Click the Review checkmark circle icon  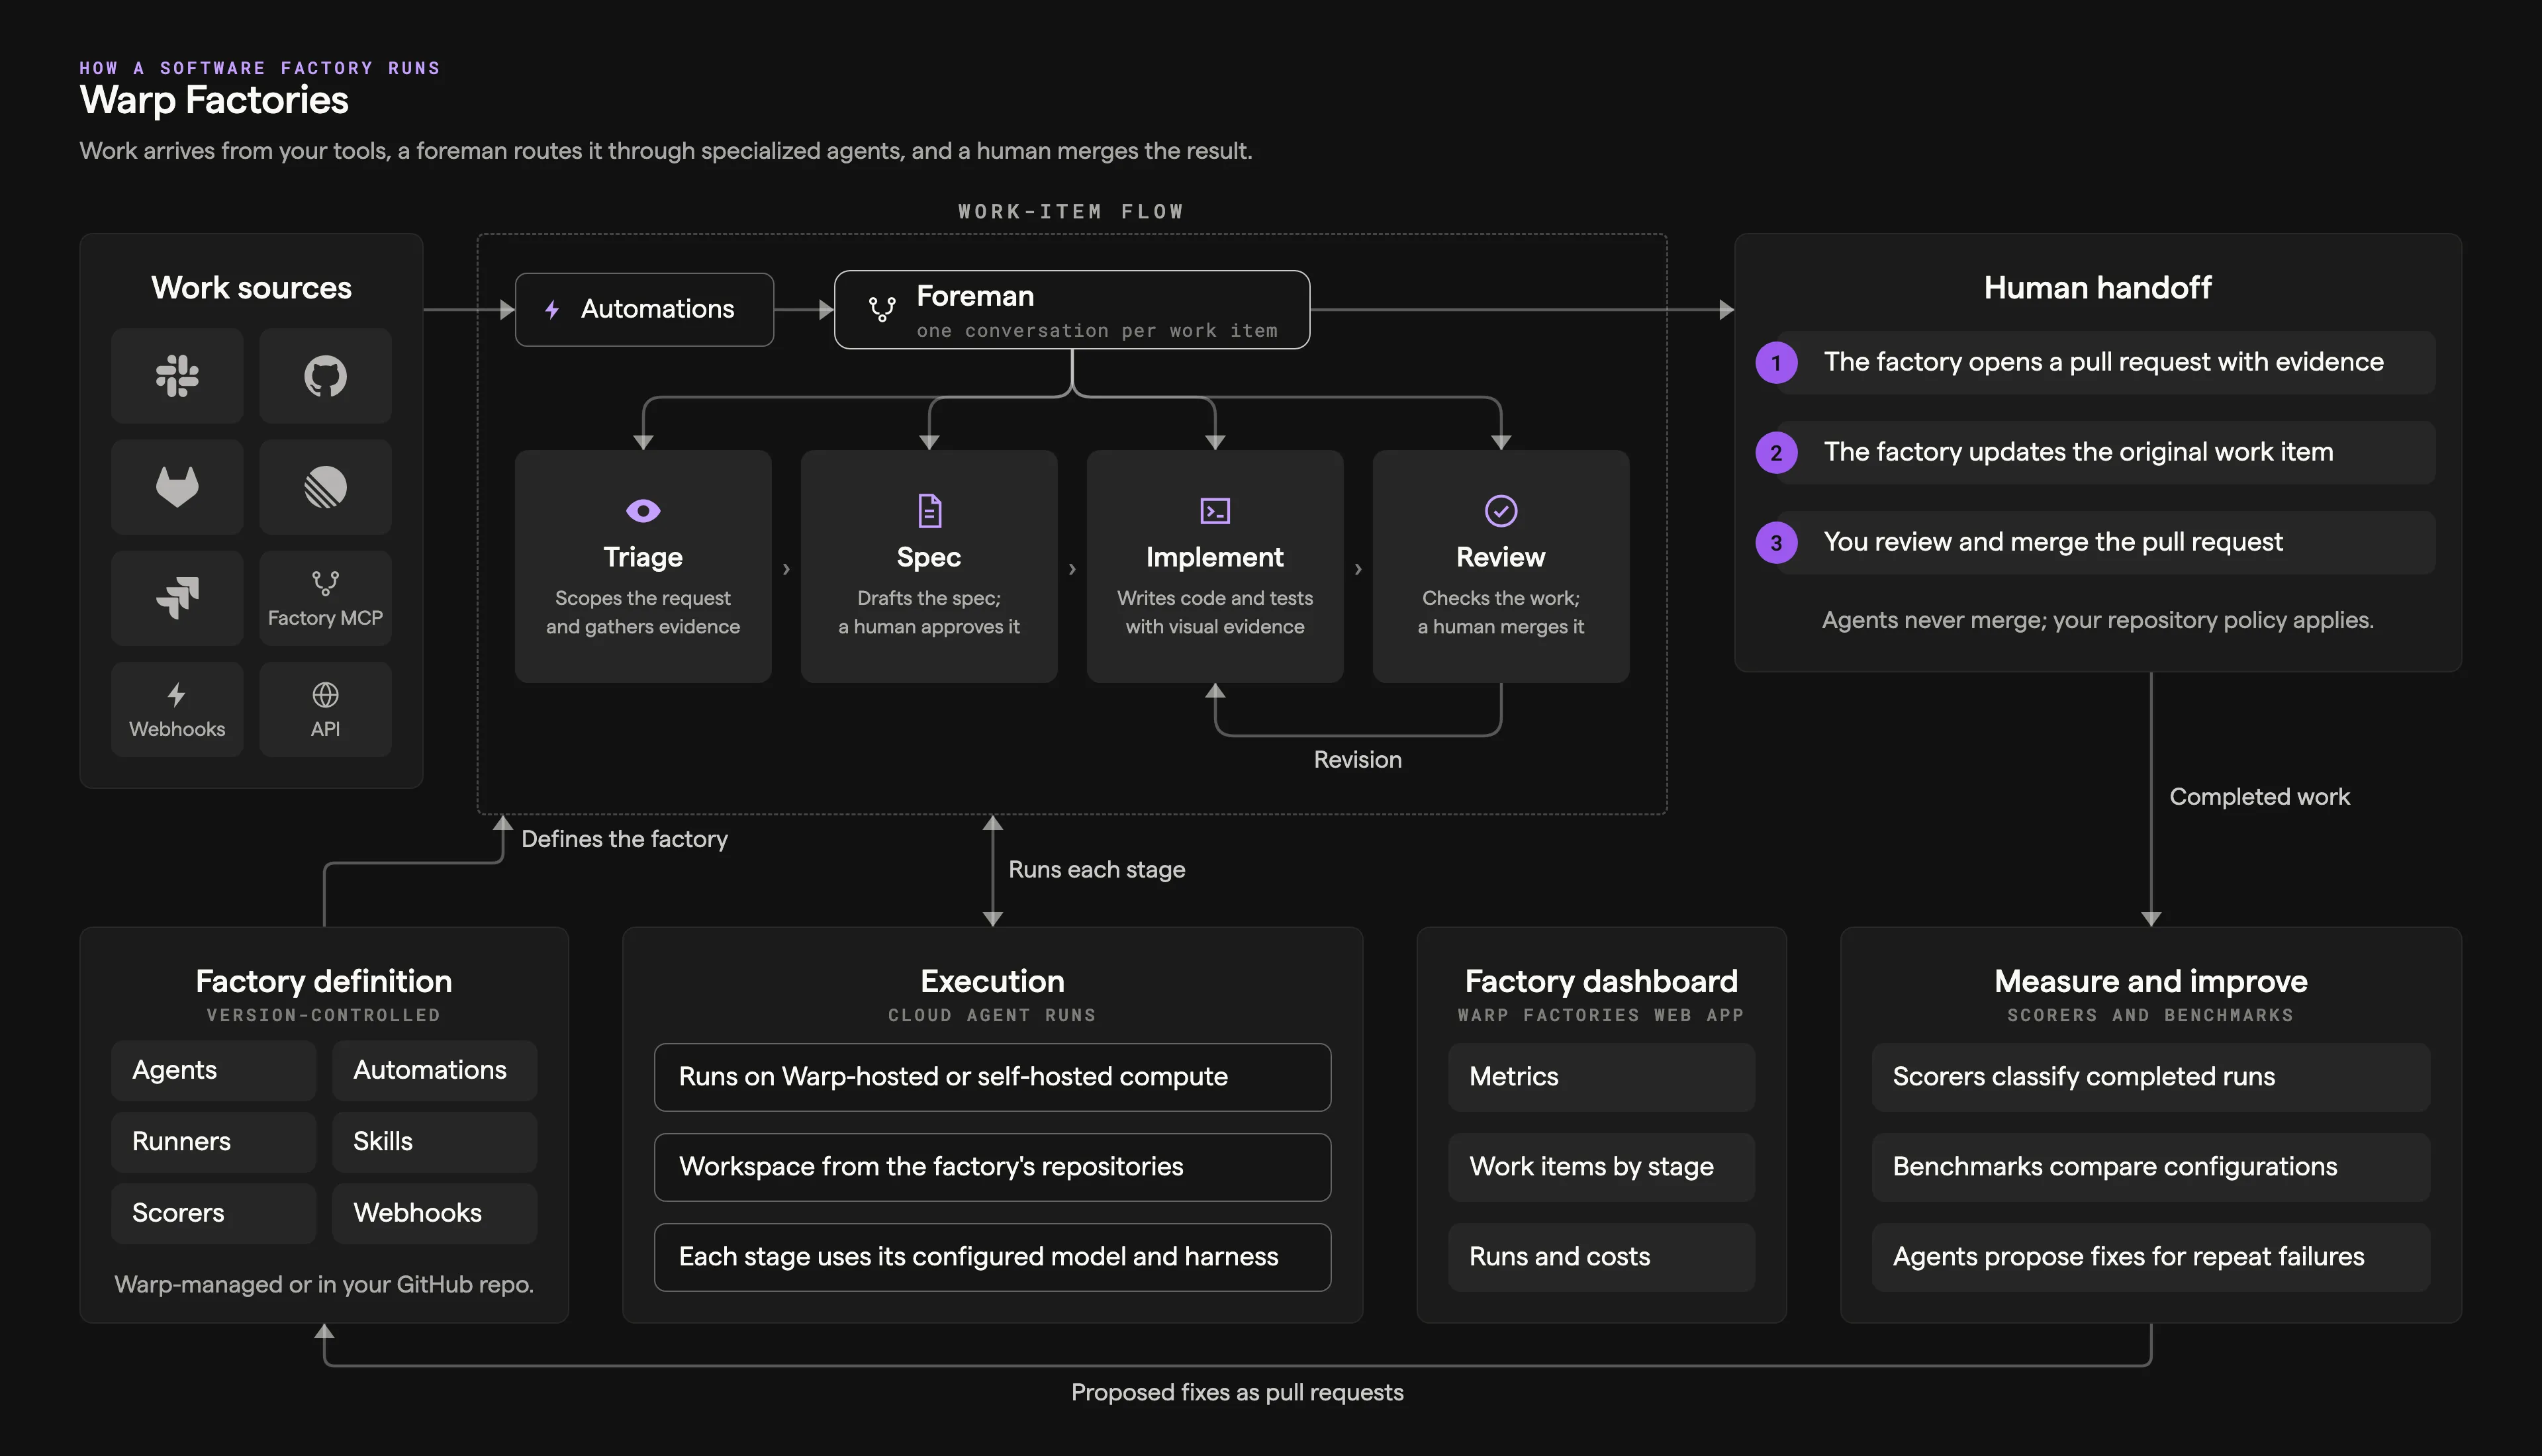tap(1501, 511)
